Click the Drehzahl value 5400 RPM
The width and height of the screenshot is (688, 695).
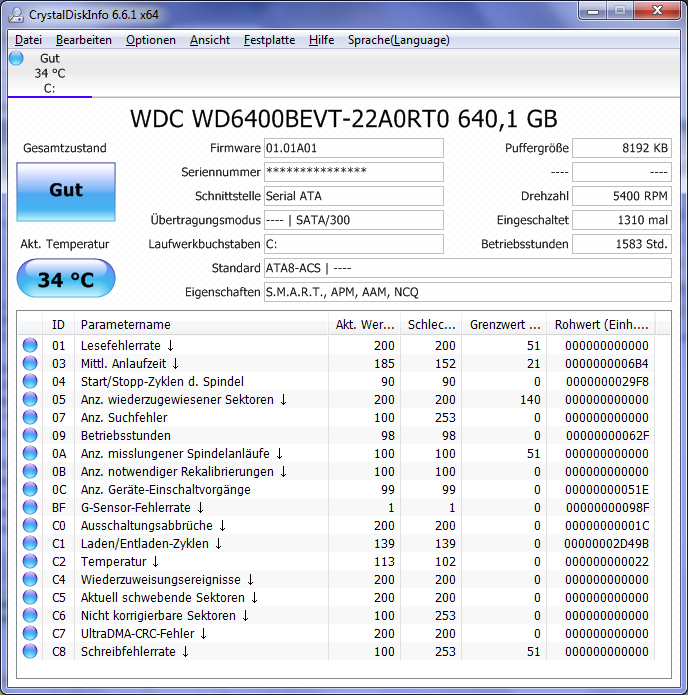(x=622, y=196)
